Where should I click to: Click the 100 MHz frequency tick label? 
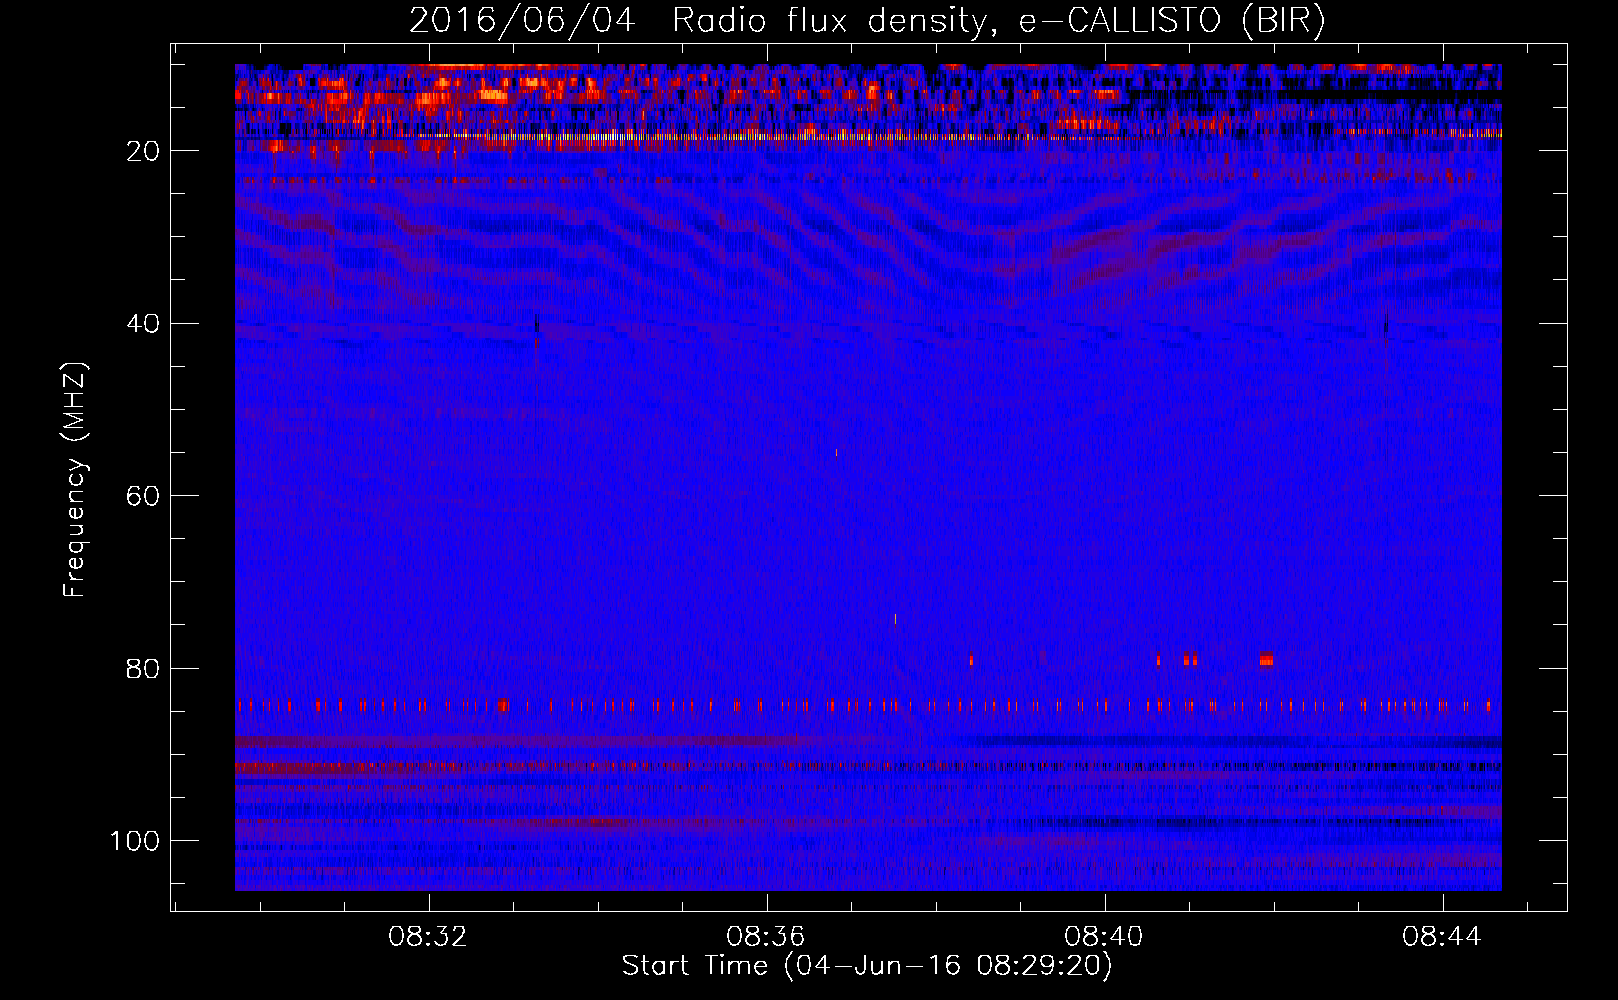pyautogui.click(x=135, y=841)
